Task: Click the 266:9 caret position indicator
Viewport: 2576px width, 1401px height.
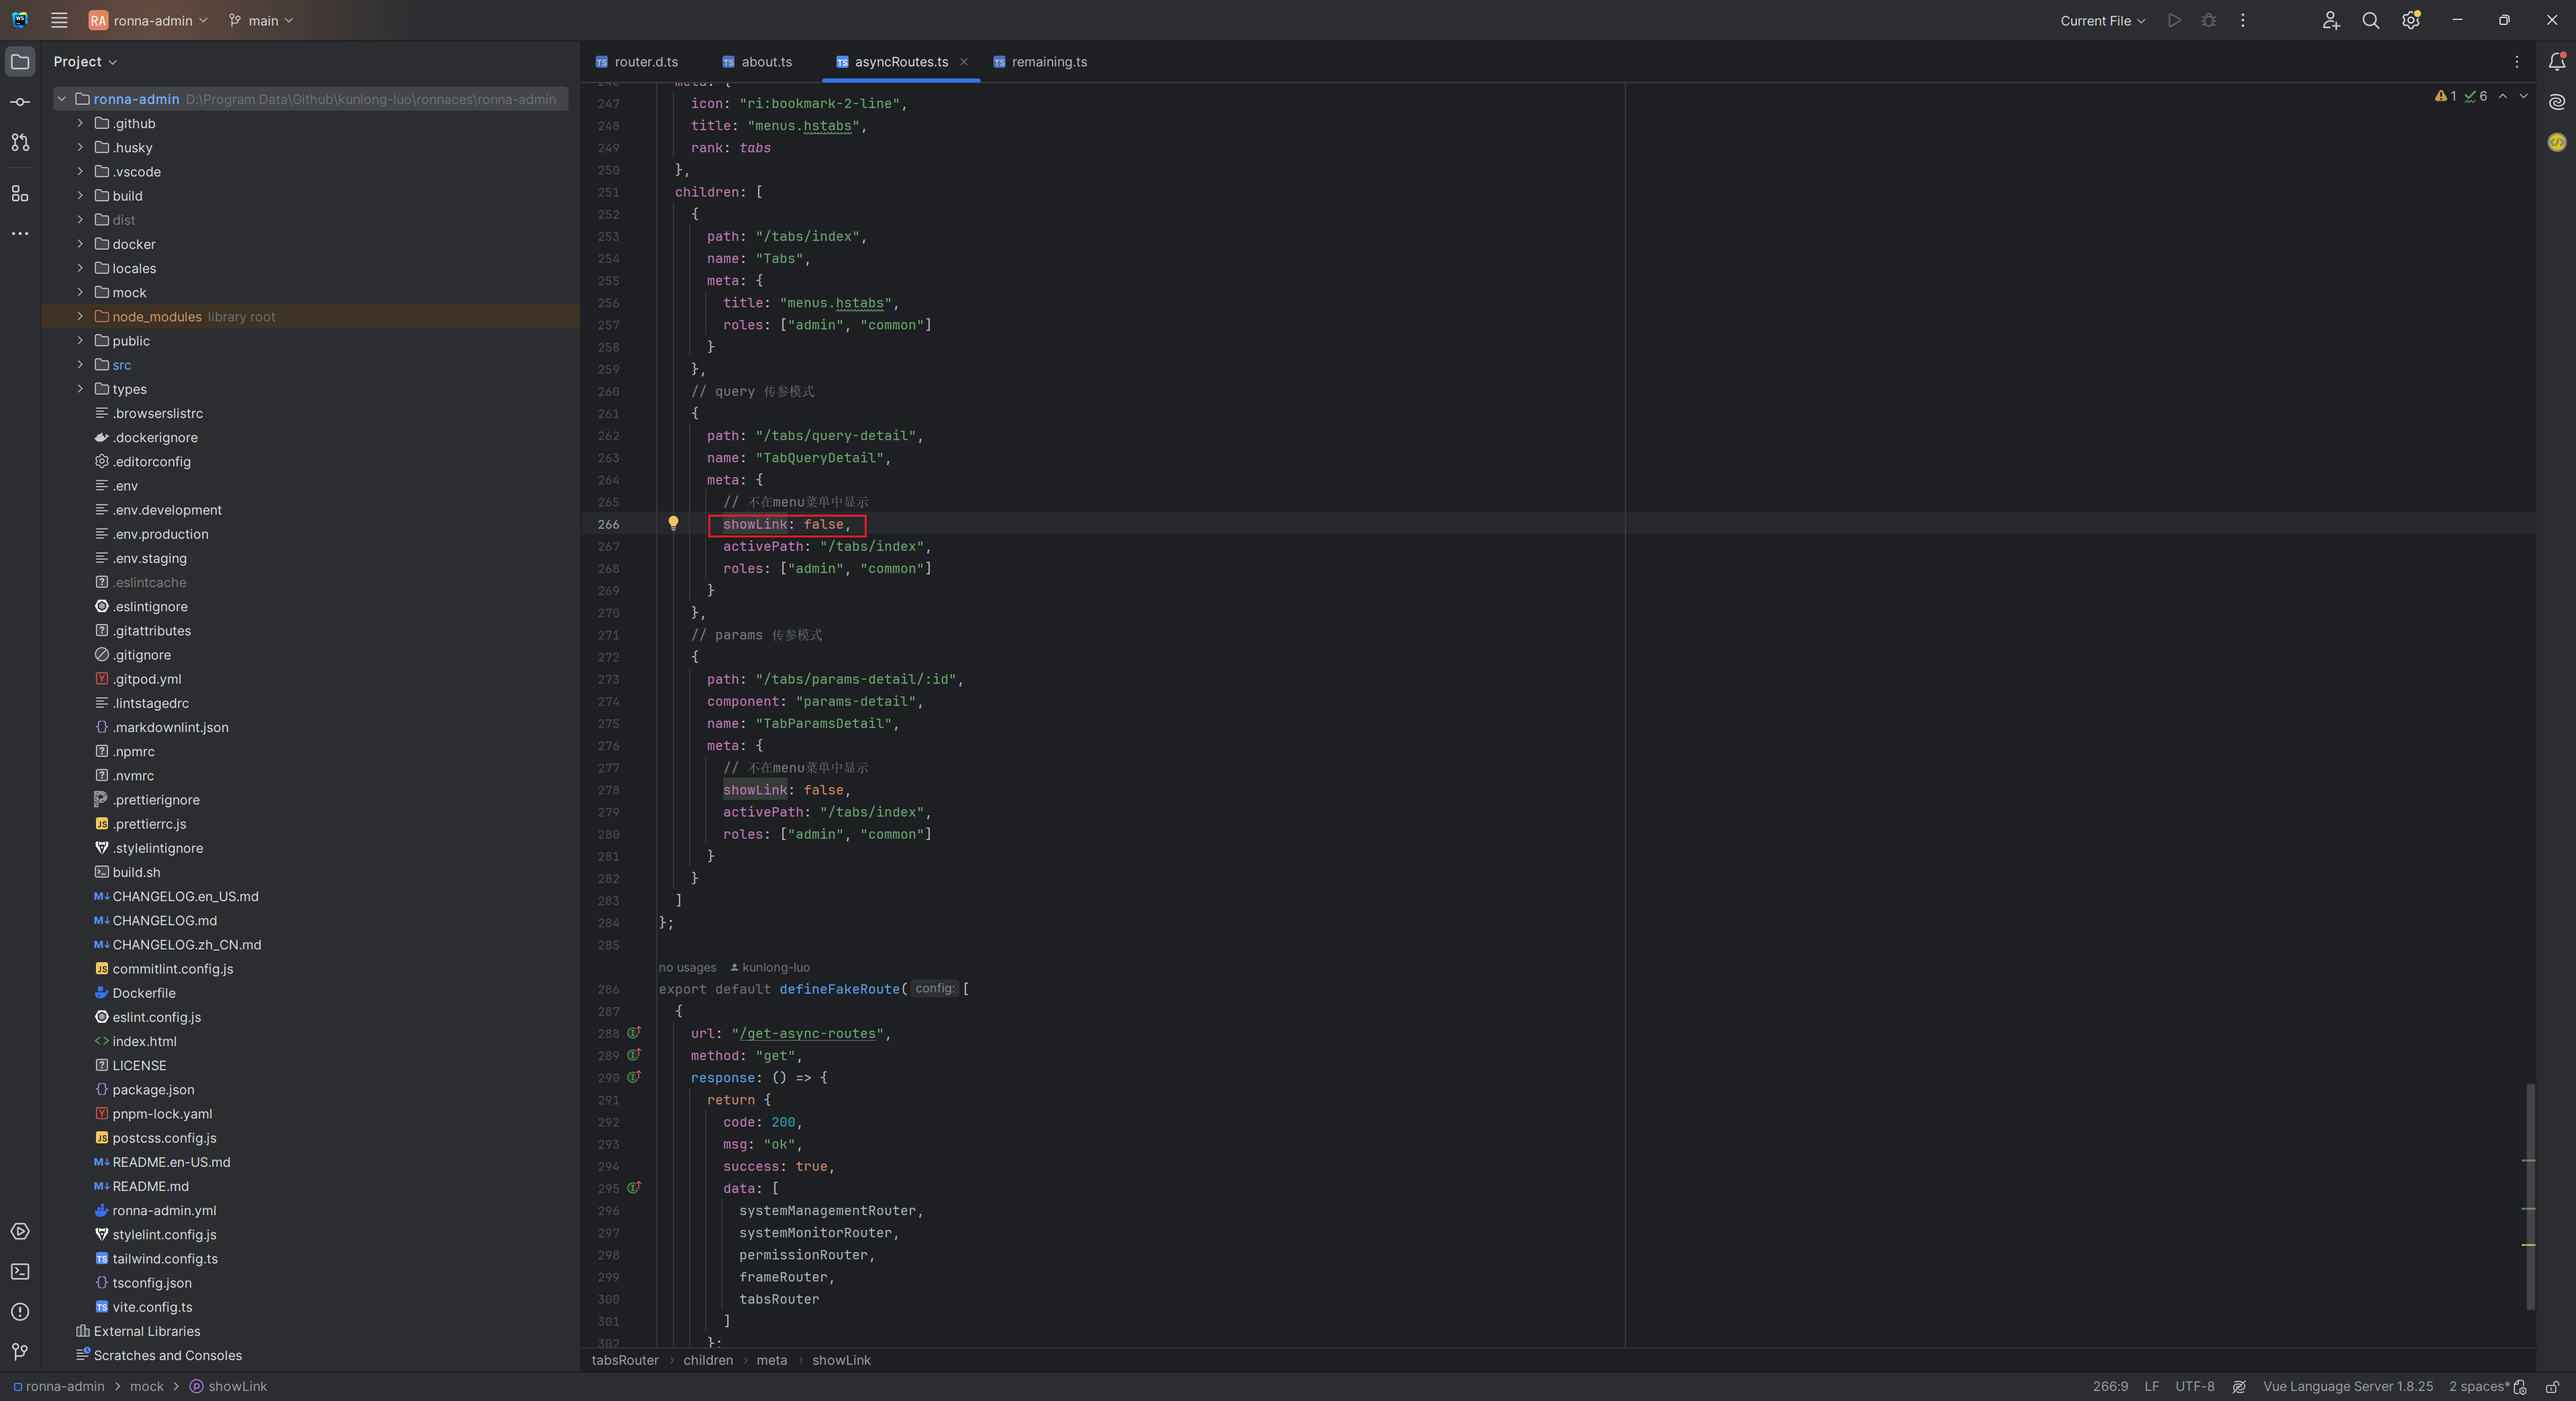Action: pos(2110,1387)
